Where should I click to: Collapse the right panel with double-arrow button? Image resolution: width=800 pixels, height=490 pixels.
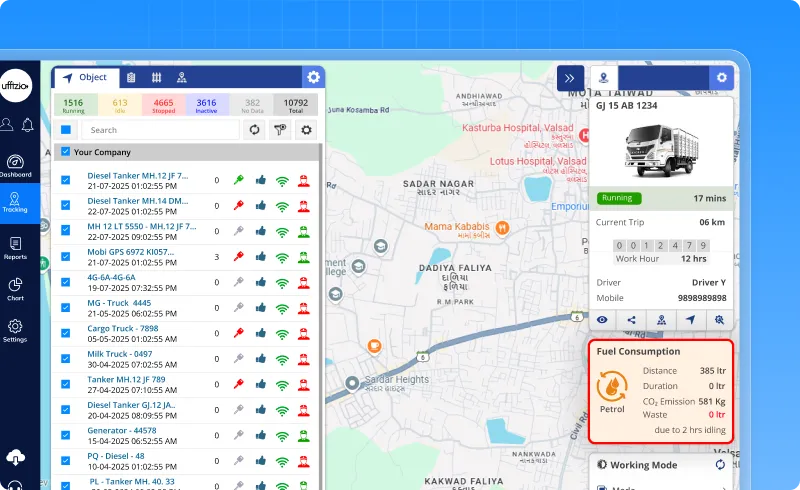[x=570, y=78]
